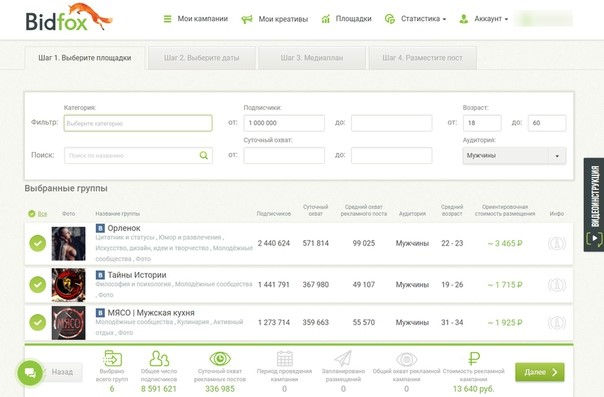The width and height of the screenshot is (604, 397).
Task: Open the Тайны Истории group photo
Action: click(x=69, y=285)
